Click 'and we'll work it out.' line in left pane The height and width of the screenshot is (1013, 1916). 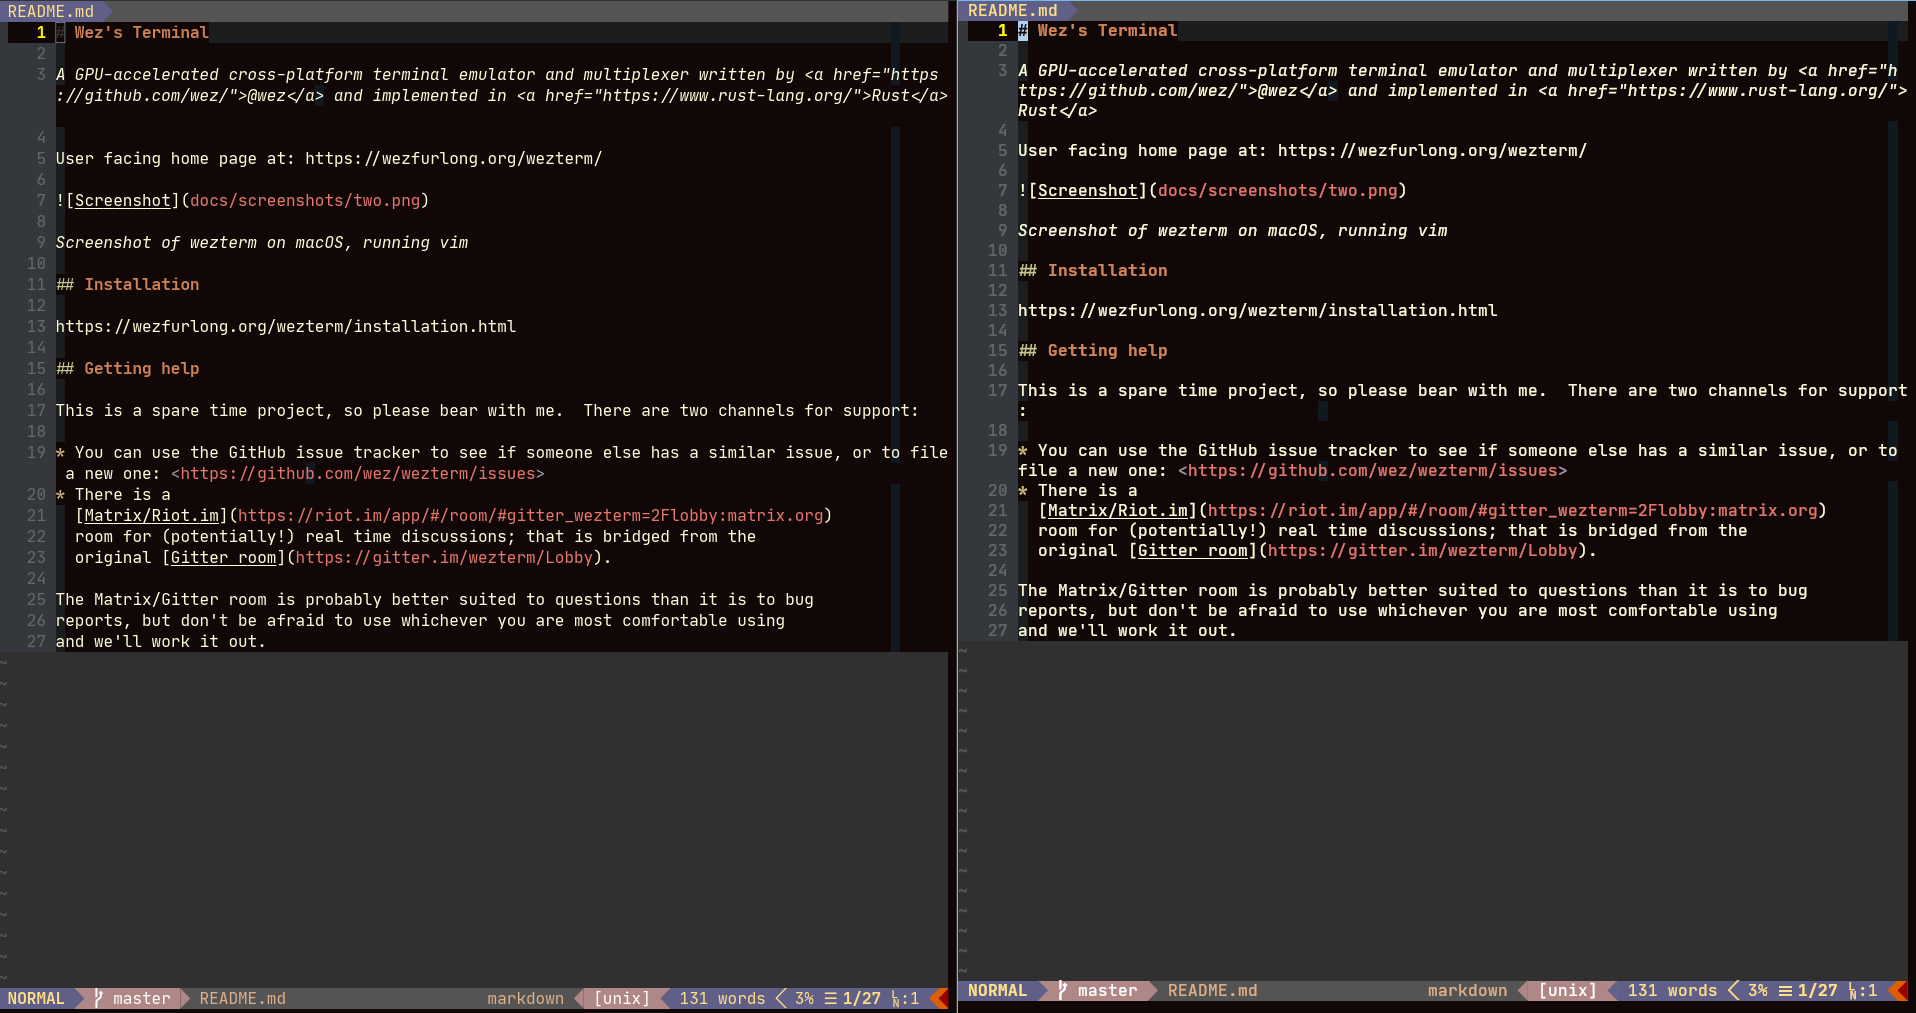[161, 641]
